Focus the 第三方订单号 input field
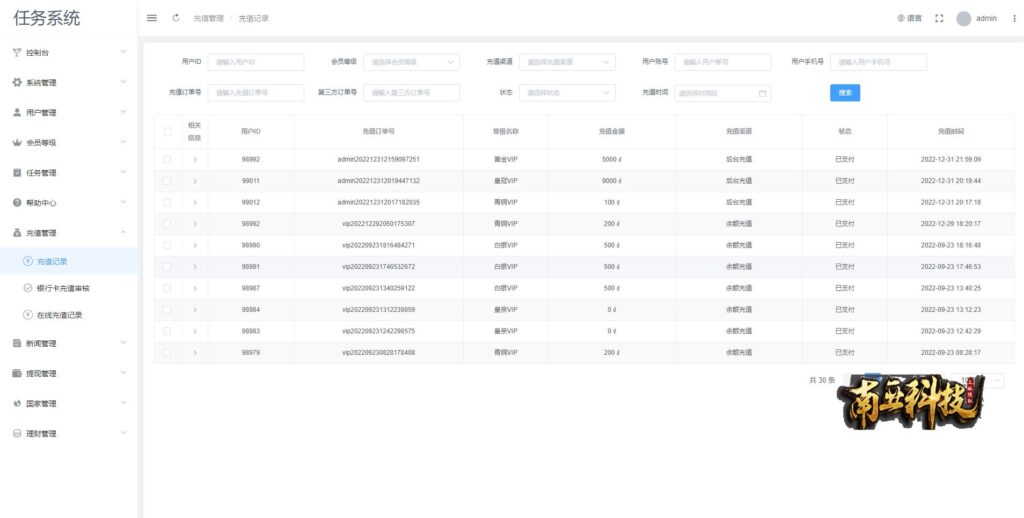This screenshot has width=1024, height=518. coord(411,93)
